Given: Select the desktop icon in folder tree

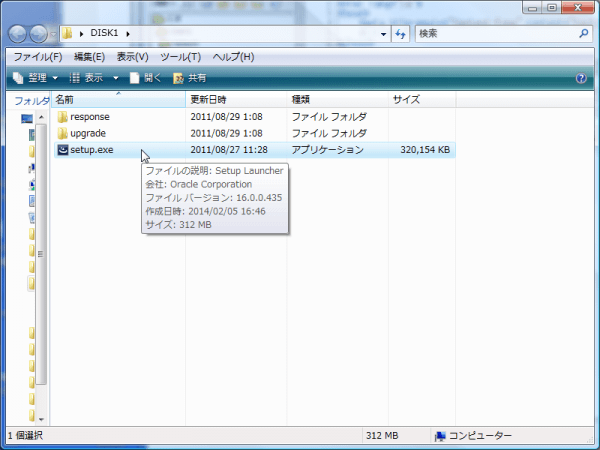Looking at the screenshot, I should click(27, 119).
